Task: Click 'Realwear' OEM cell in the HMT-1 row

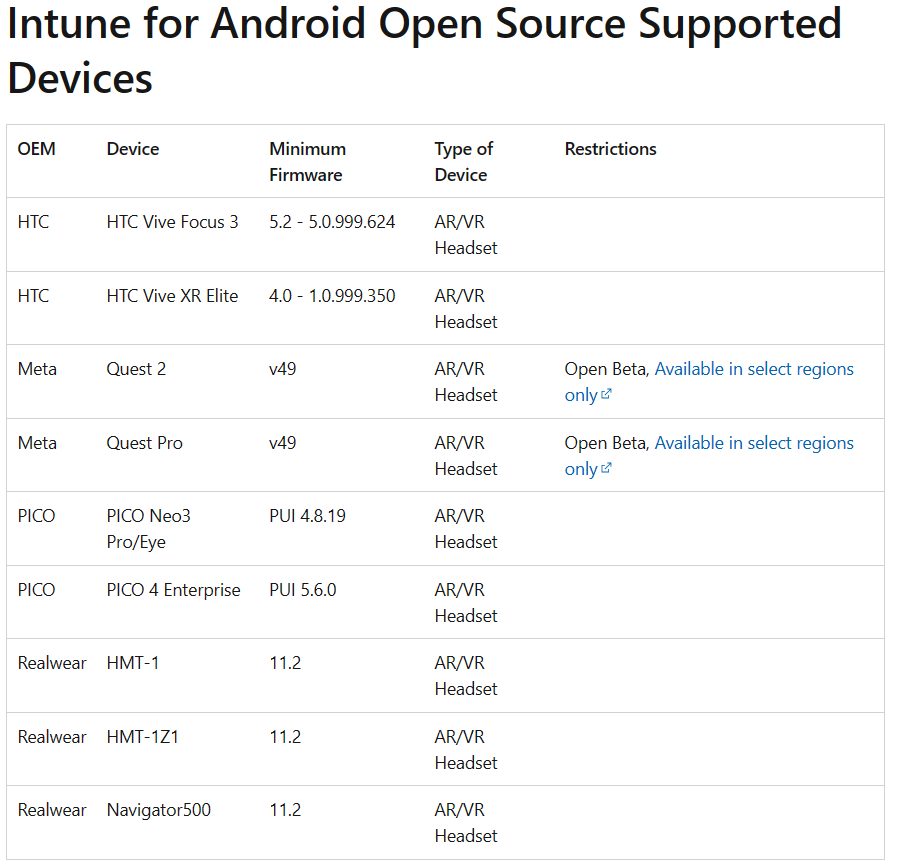Action: pyautogui.click(x=52, y=663)
